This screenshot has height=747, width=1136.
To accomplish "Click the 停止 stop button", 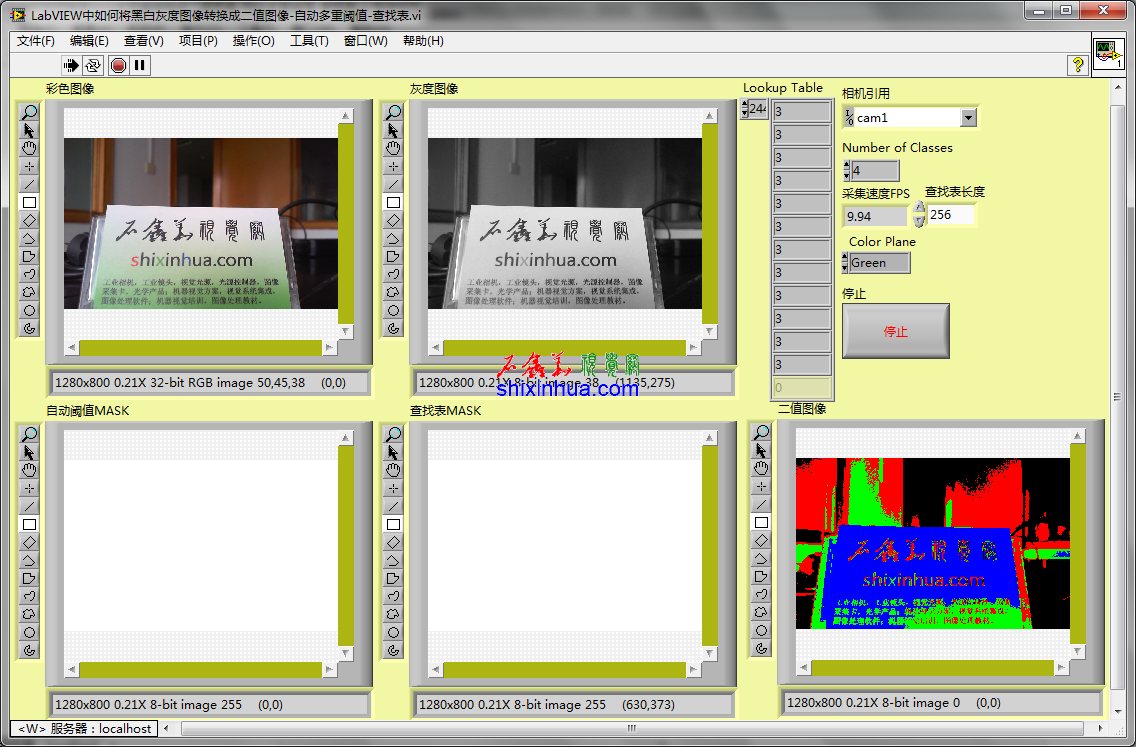I will pos(895,331).
